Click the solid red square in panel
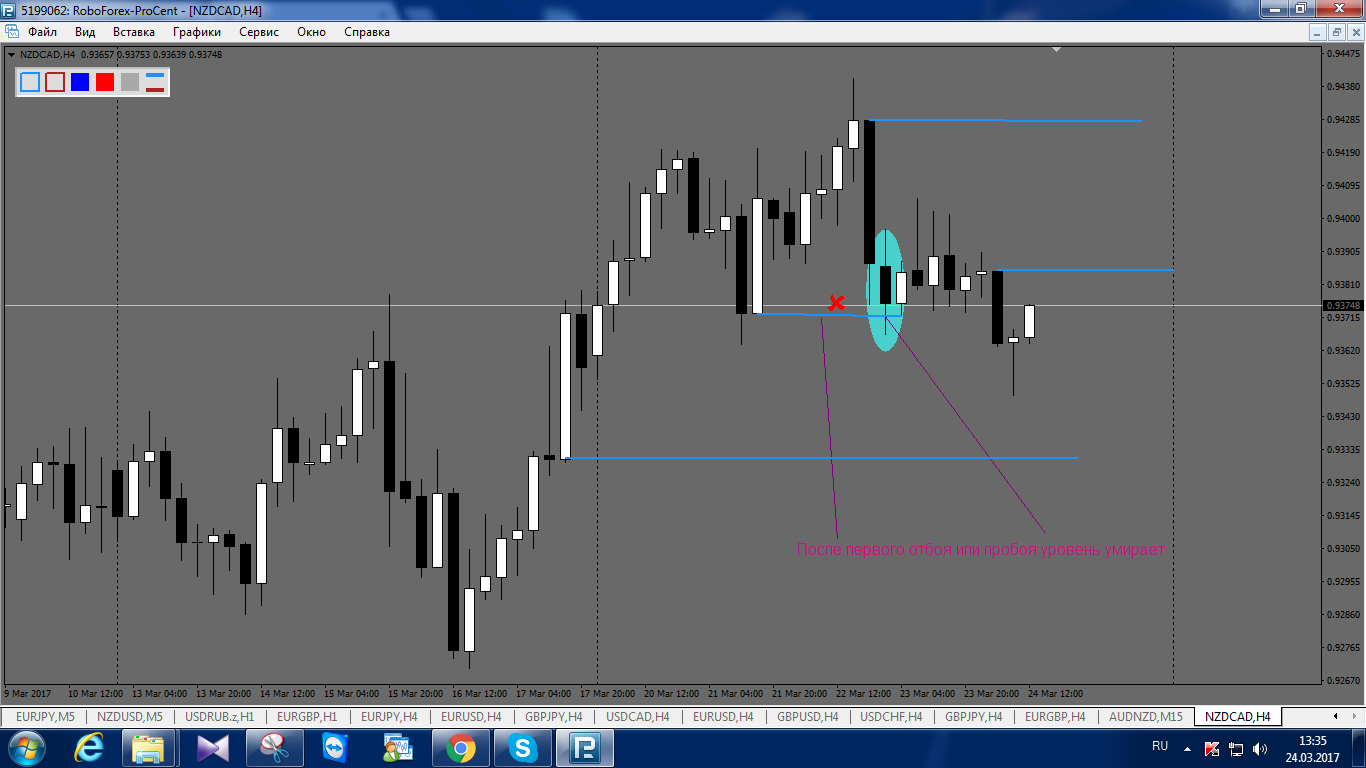Image resolution: width=1366 pixels, height=768 pixels. point(105,82)
